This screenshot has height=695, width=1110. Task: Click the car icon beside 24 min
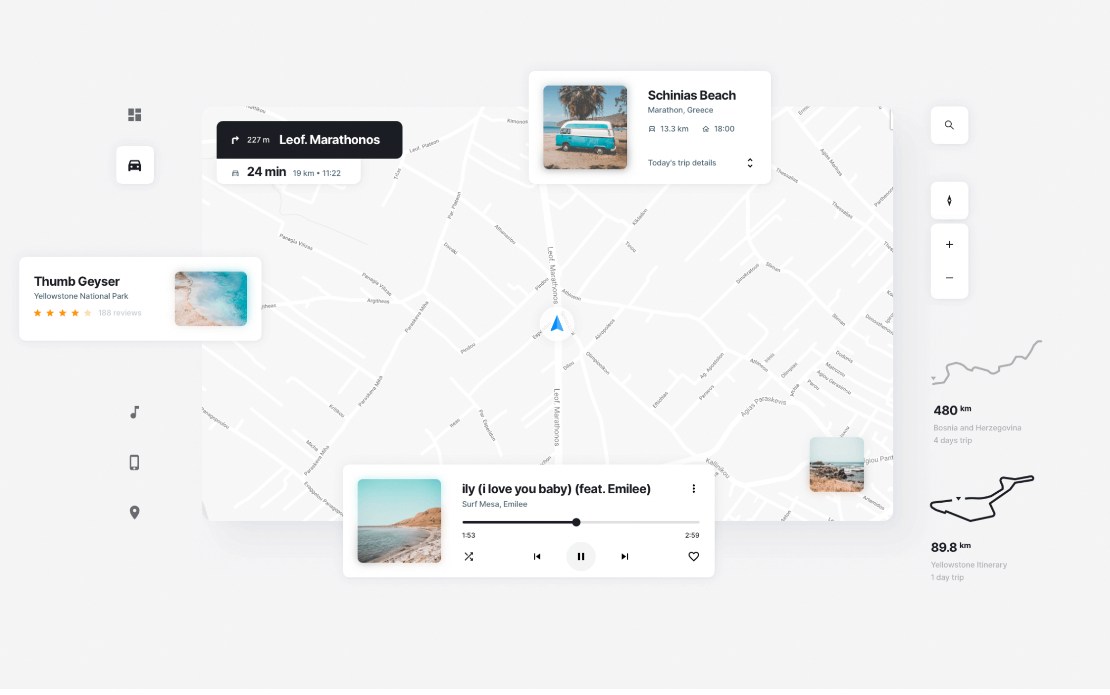coord(235,173)
